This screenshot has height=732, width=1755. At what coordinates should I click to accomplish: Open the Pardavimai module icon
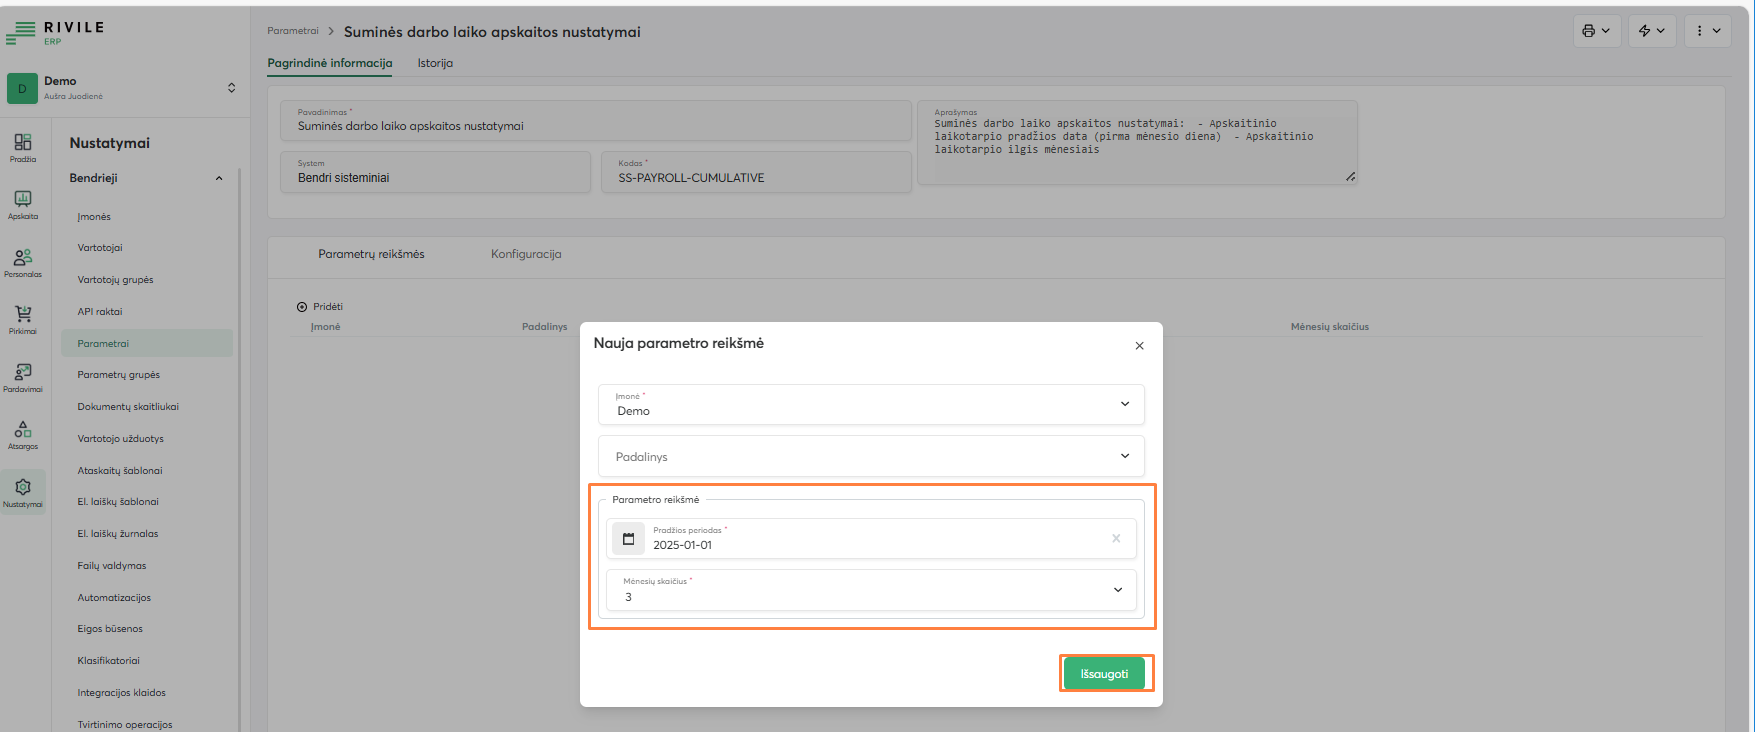pyautogui.click(x=23, y=376)
